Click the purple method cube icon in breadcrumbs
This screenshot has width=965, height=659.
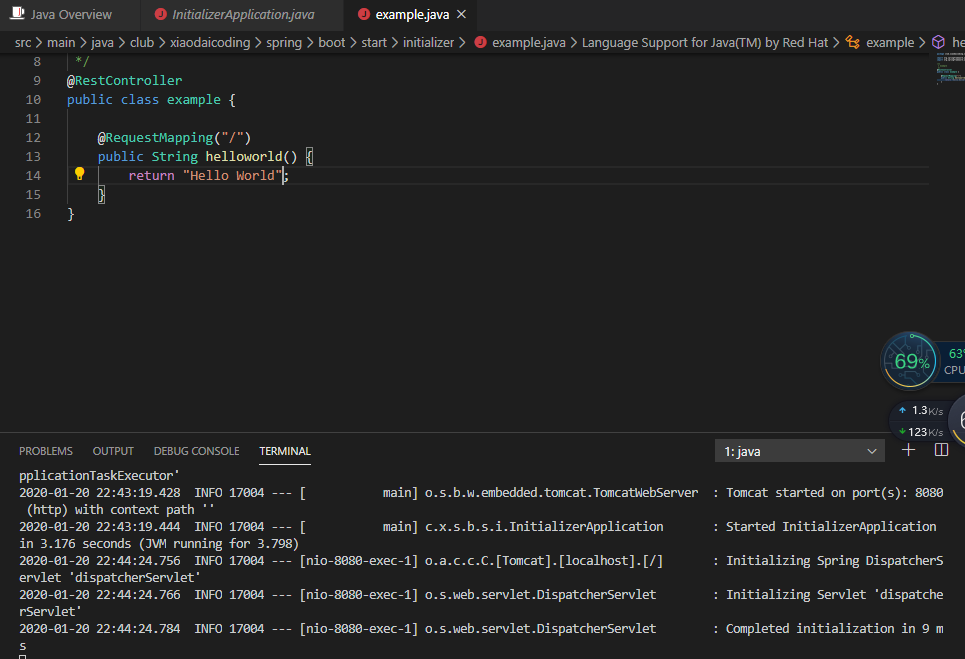(938, 42)
